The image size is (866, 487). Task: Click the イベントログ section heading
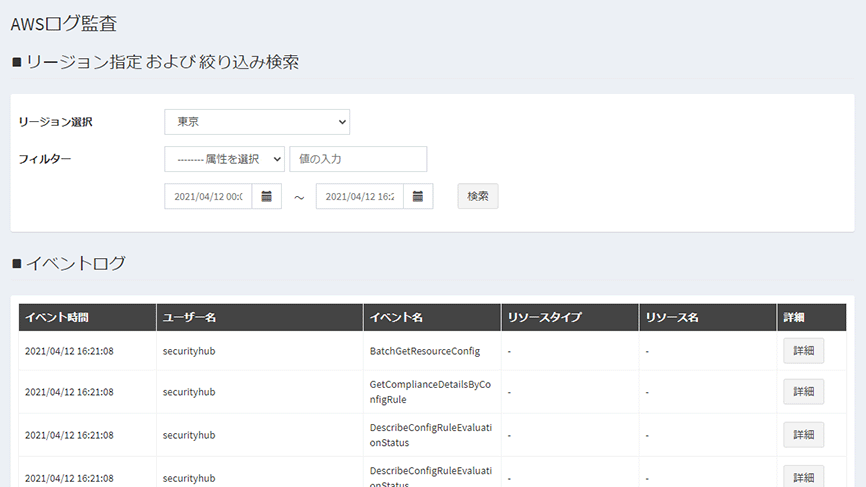[x=76, y=263]
